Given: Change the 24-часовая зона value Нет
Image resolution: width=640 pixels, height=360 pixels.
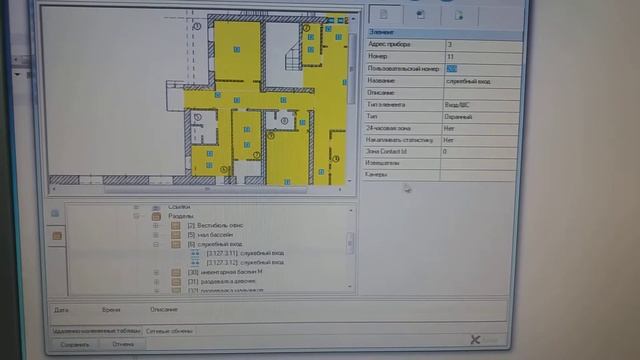Looking at the screenshot, I should pos(480,128).
